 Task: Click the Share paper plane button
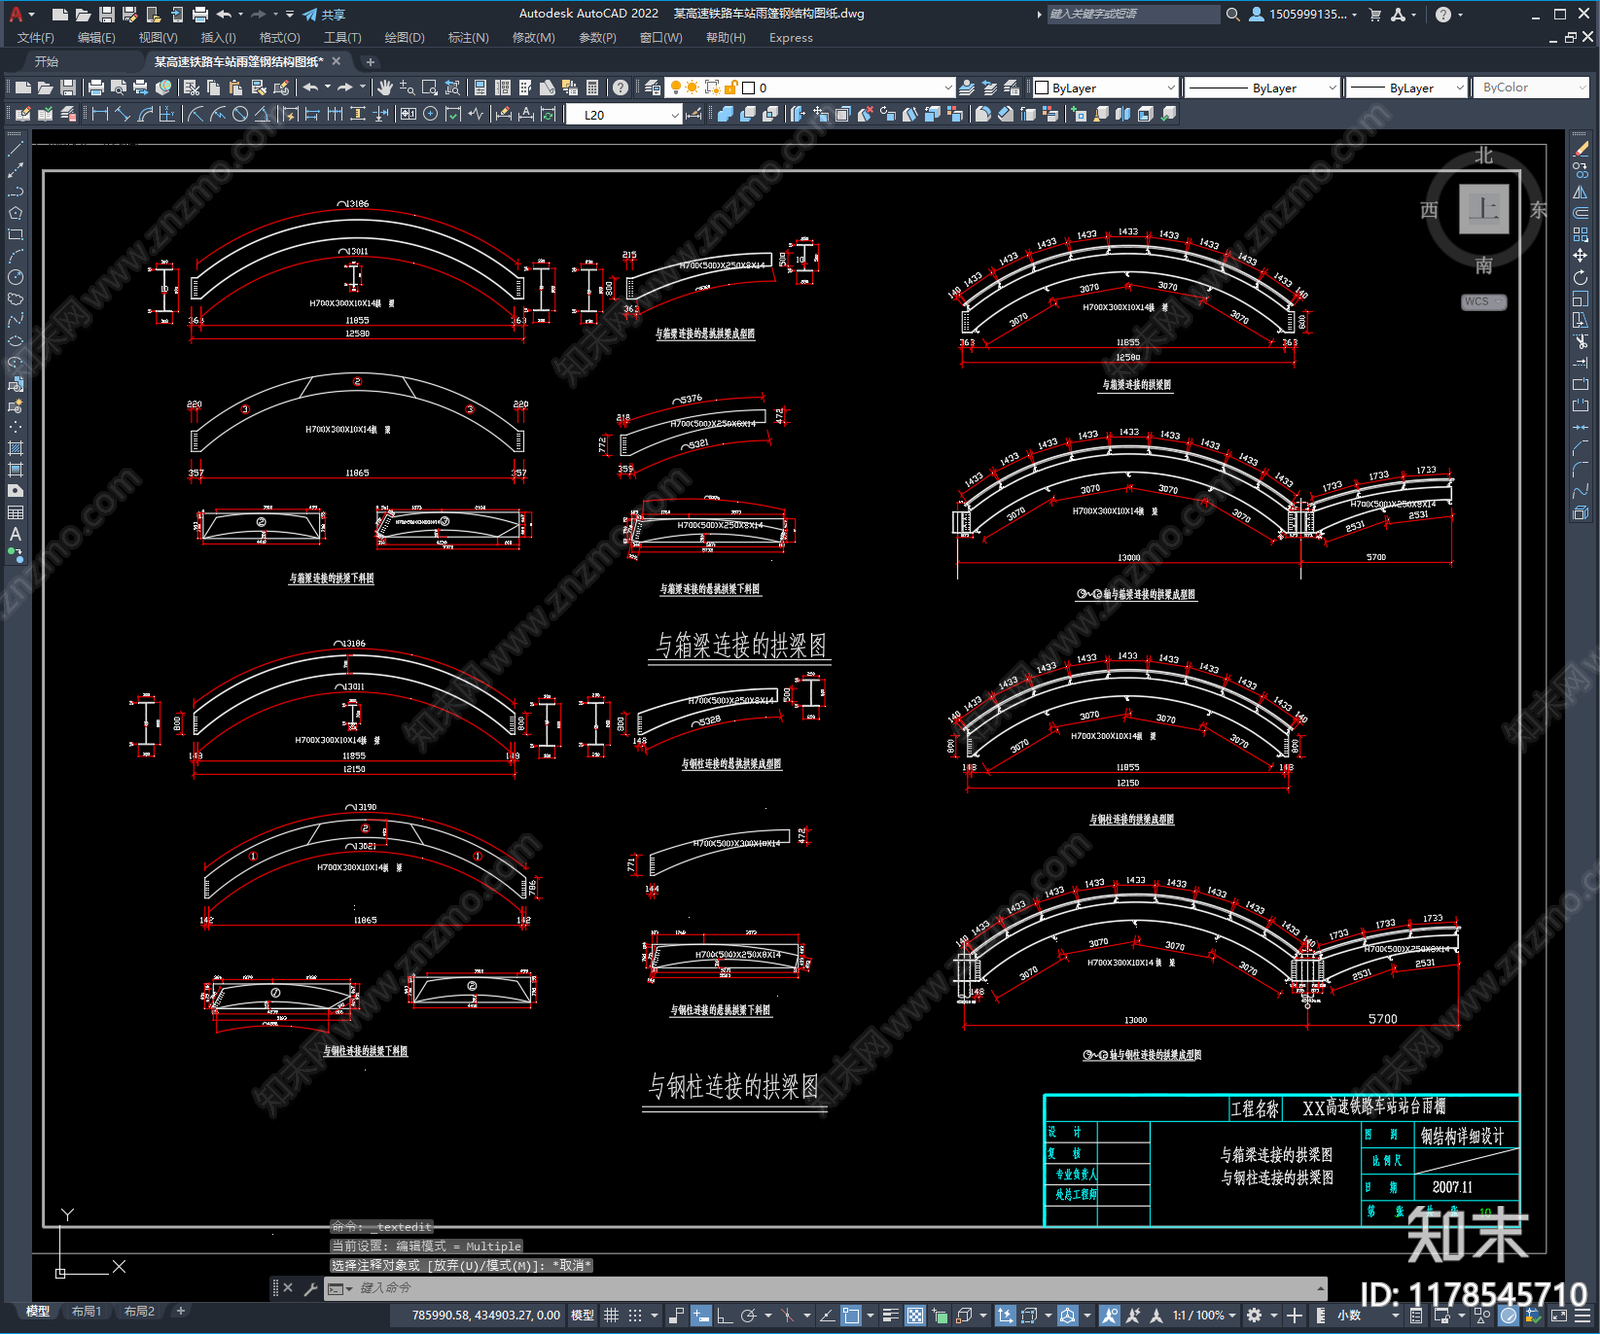point(324,14)
